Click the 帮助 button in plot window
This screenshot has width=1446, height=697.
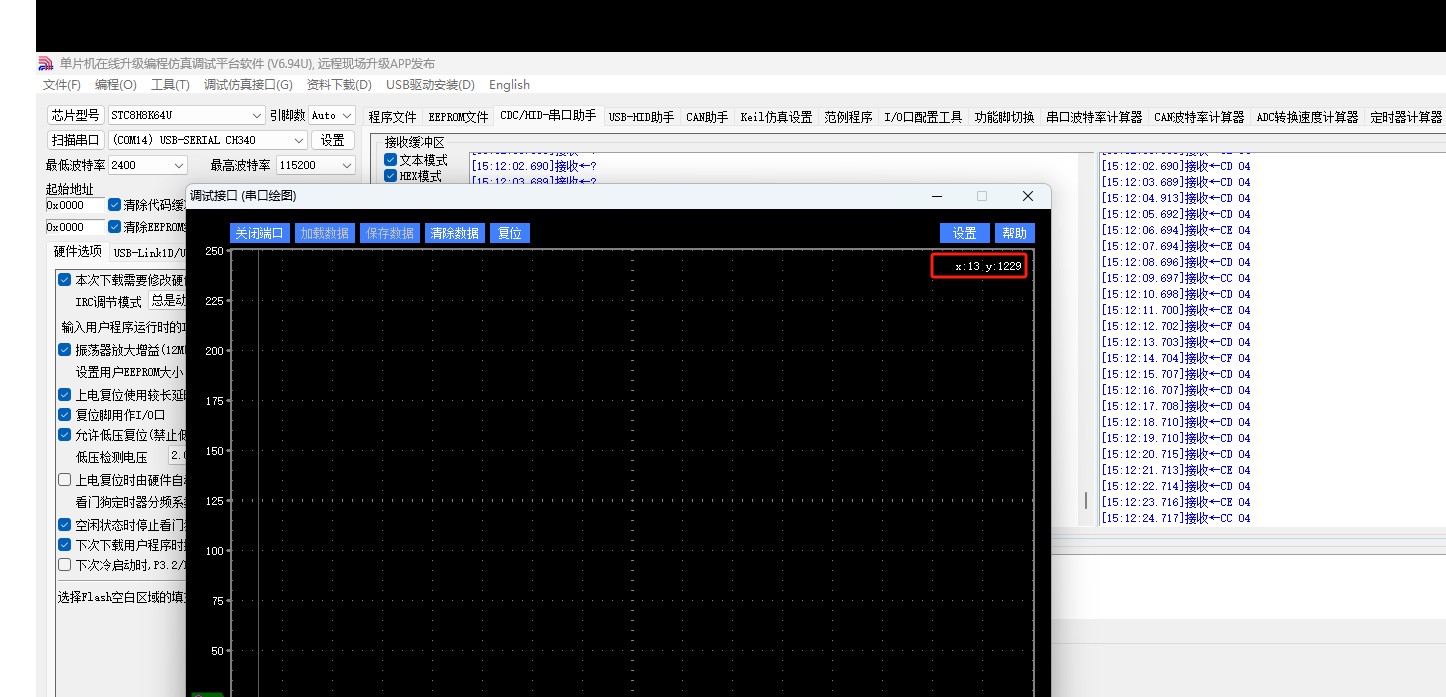pos(1014,233)
